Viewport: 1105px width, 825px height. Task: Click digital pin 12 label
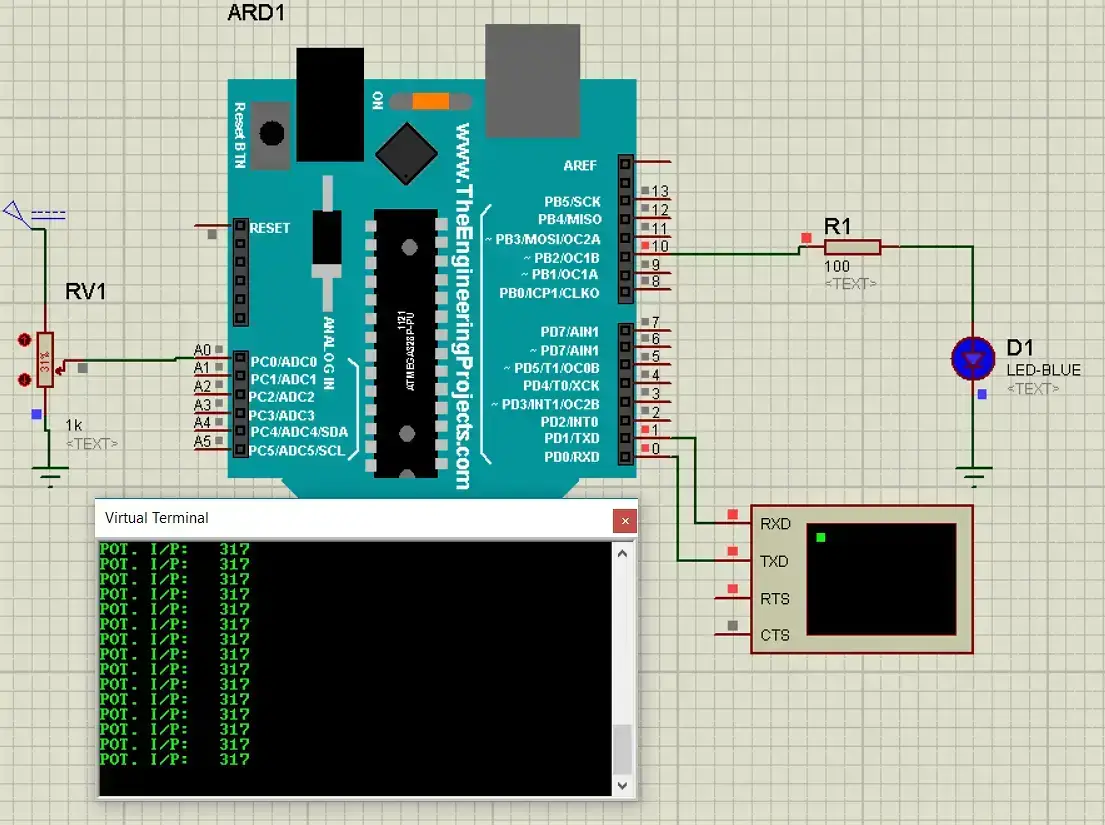[660, 210]
